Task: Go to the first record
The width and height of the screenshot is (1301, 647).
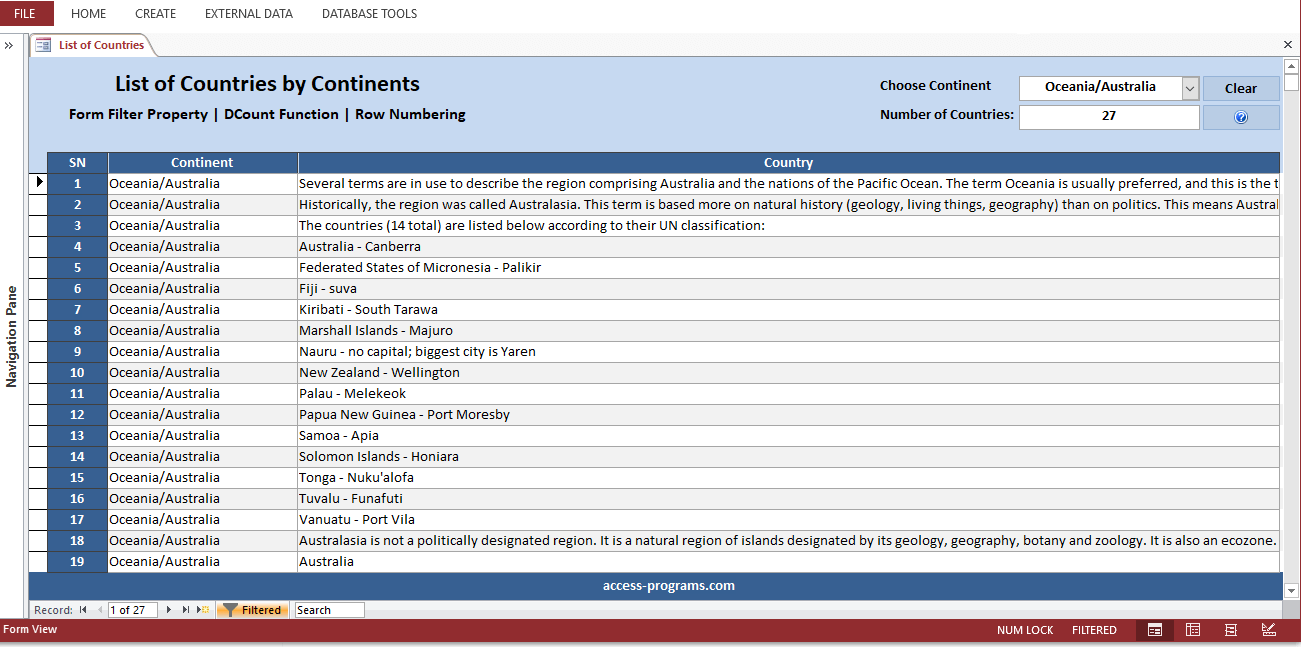Action: click(x=84, y=609)
